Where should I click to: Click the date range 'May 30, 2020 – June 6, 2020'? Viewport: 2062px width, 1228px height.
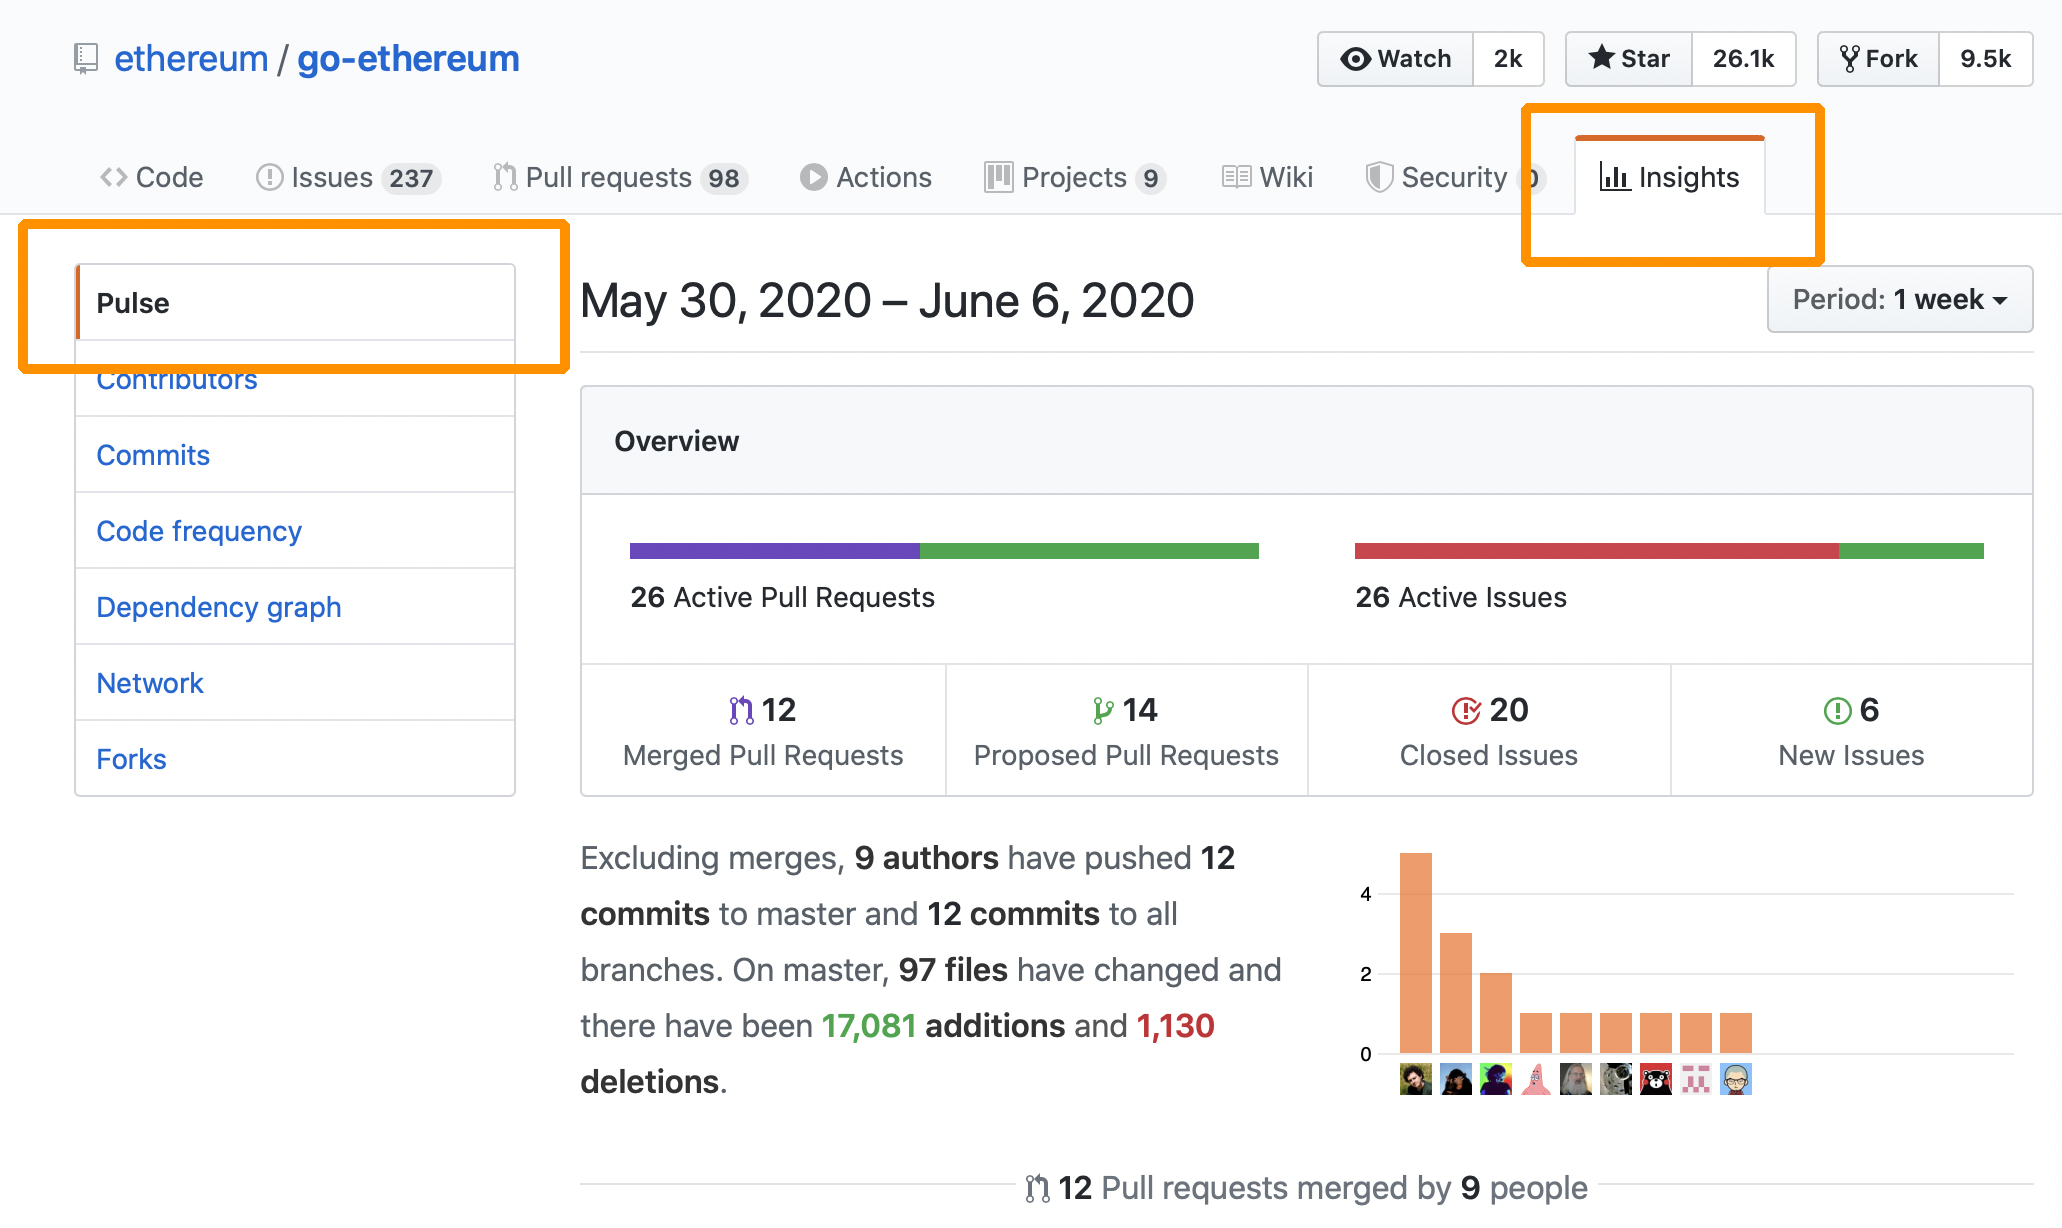coord(887,300)
